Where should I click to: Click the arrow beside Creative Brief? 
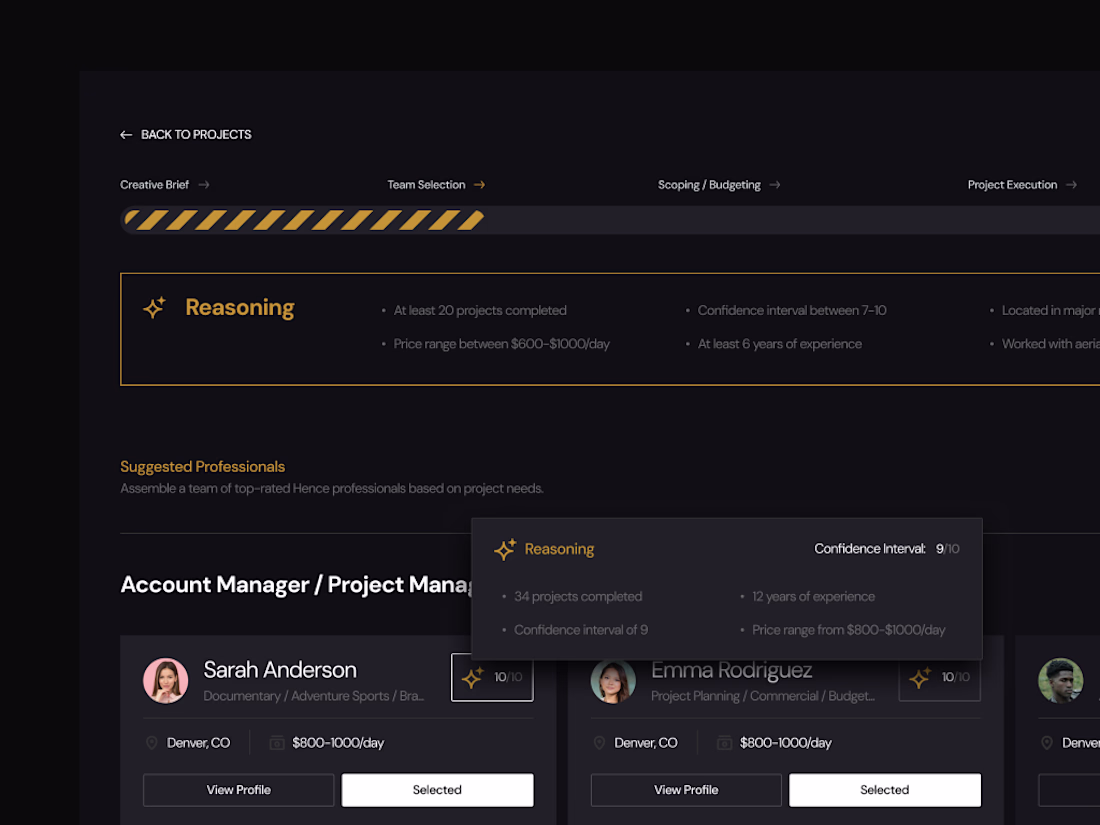(203, 185)
